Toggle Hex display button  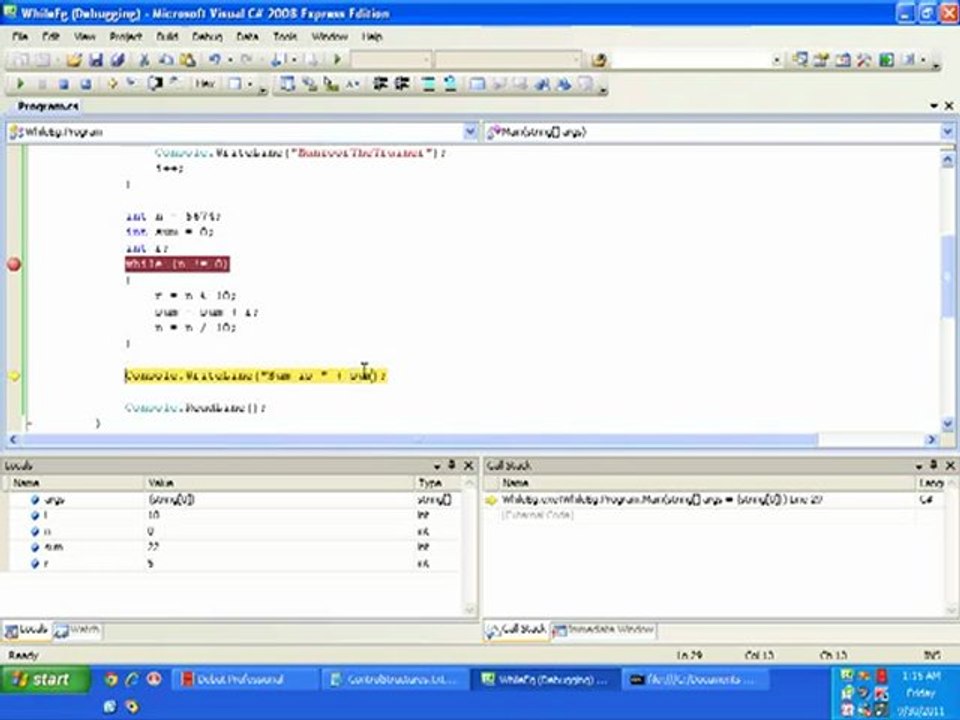pyautogui.click(x=205, y=83)
